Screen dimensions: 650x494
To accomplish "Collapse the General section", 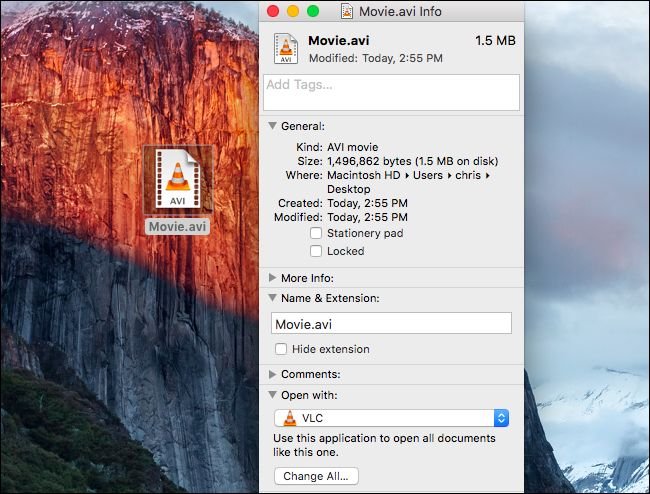I will pos(273,126).
